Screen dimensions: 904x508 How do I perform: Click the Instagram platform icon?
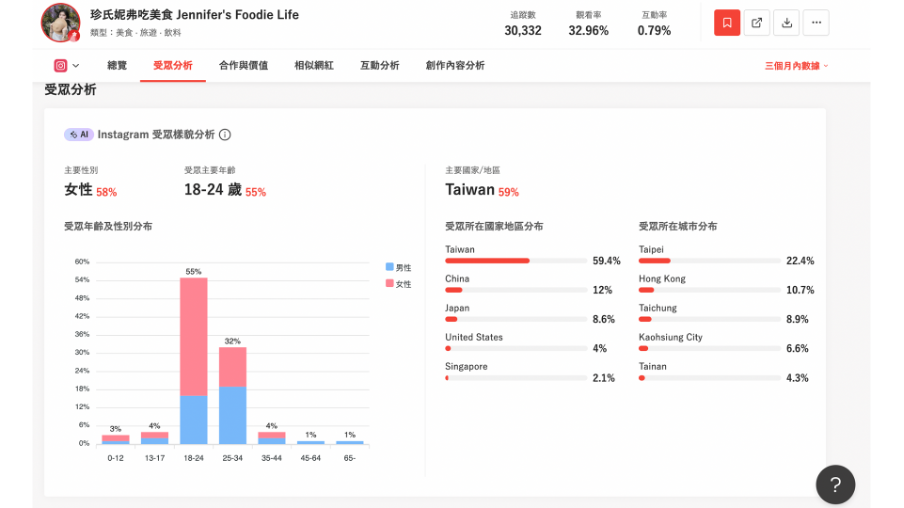click(61, 66)
